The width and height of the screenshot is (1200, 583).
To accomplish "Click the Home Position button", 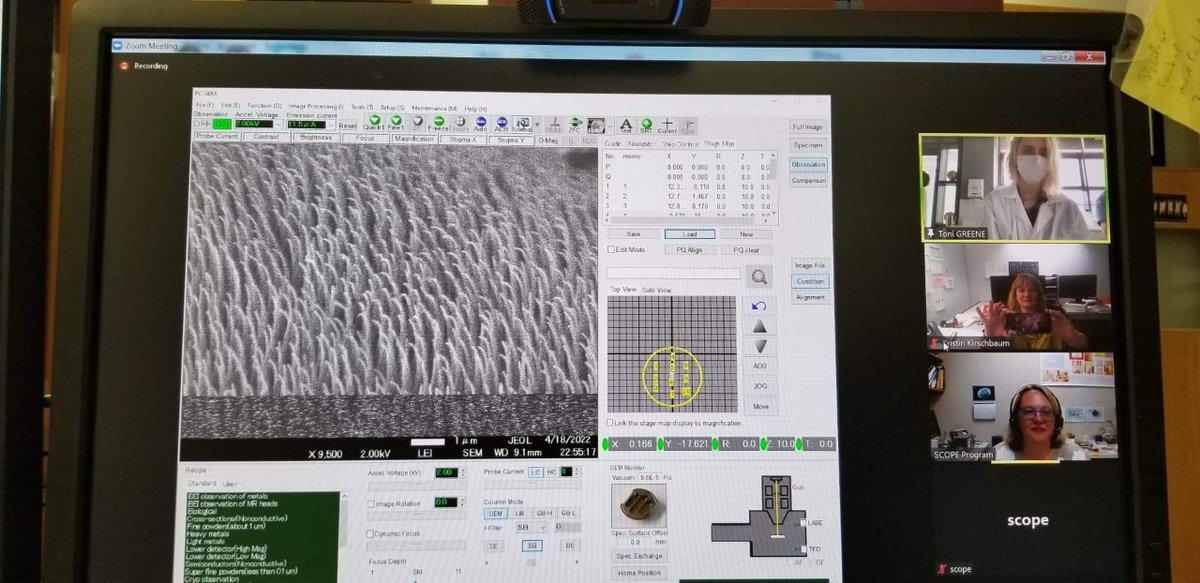I will (637, 572).
